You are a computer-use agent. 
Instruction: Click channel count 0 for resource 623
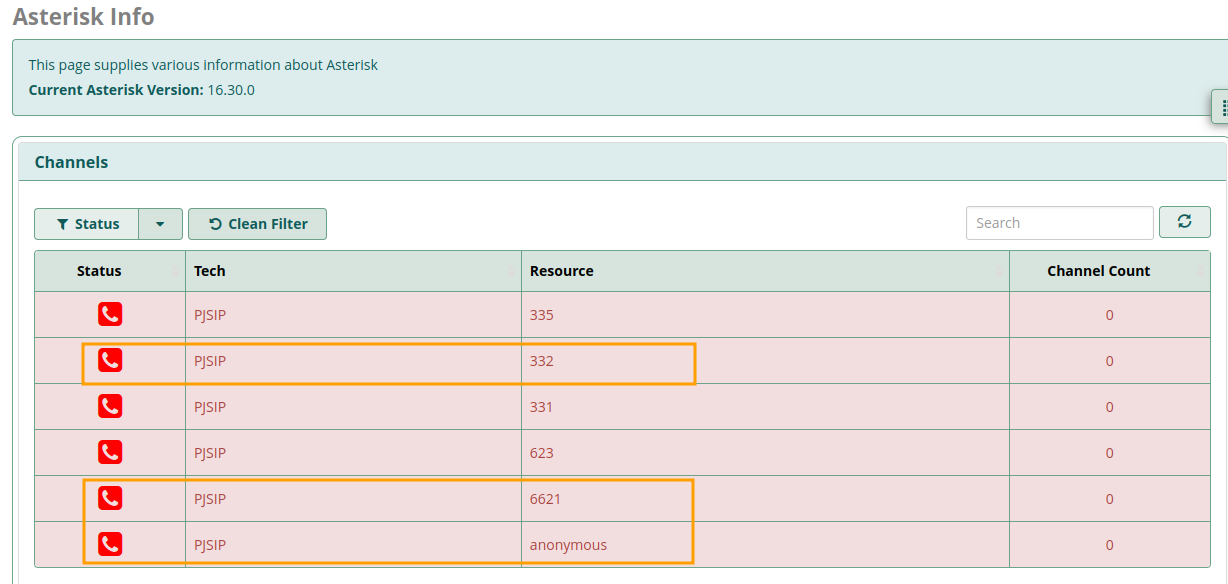pos(1109,453)
